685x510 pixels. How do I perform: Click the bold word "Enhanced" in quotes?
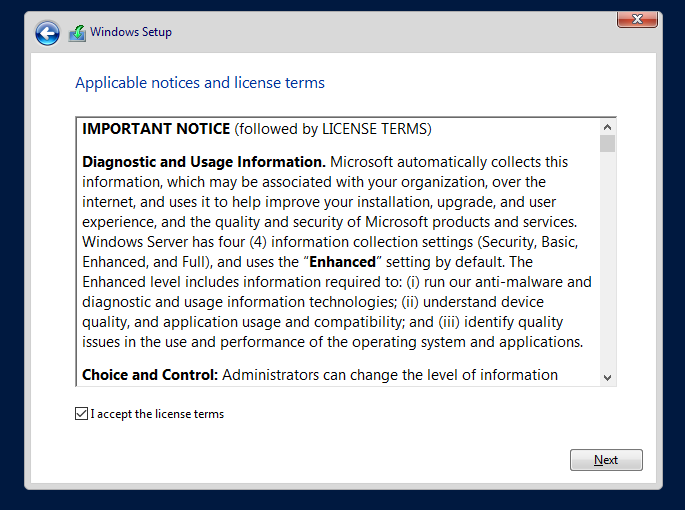coord(342,262)
